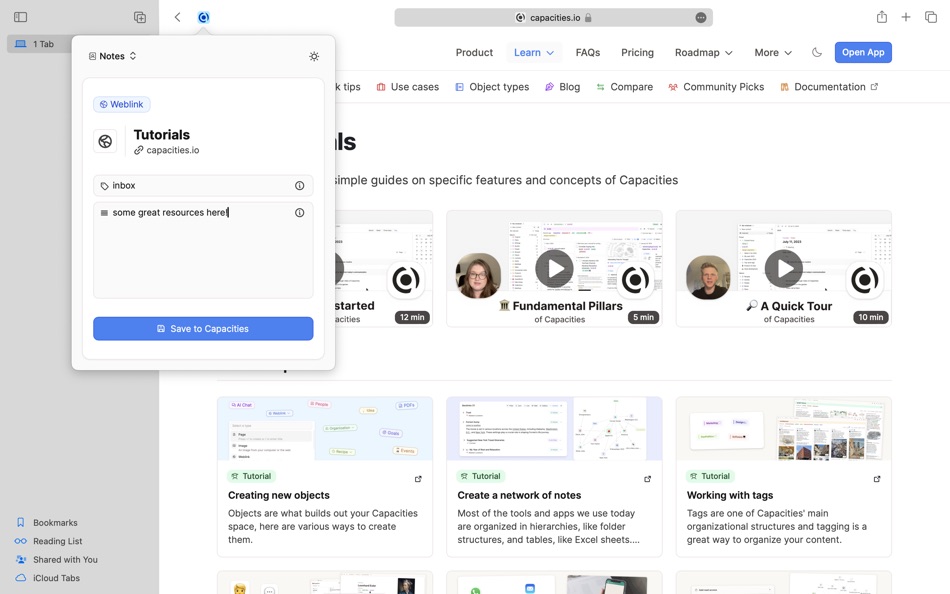Open the Compare tab
This screenshot has width=950, height=594.
[625, 87]
